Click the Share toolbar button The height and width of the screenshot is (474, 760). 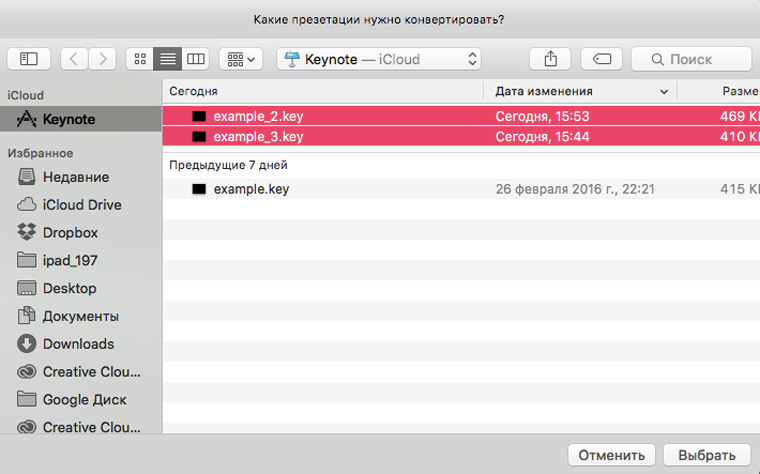tap(550, 59)
